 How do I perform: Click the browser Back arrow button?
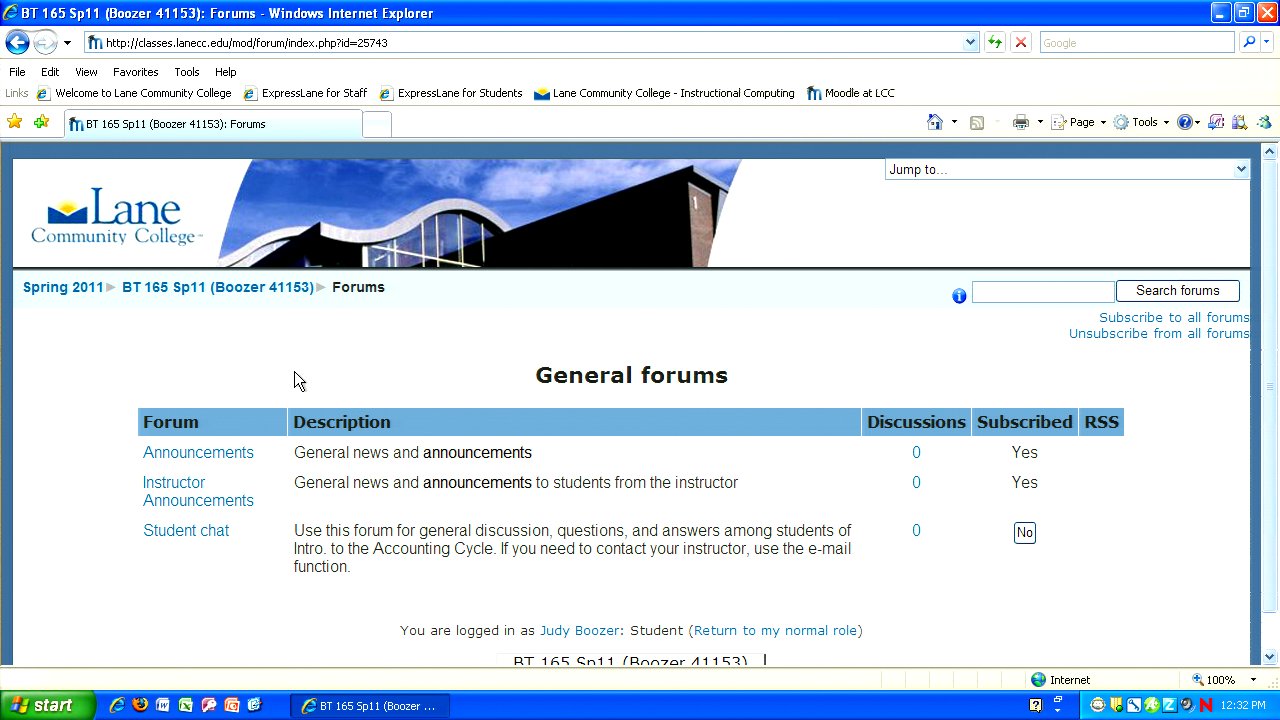point(17,43)
